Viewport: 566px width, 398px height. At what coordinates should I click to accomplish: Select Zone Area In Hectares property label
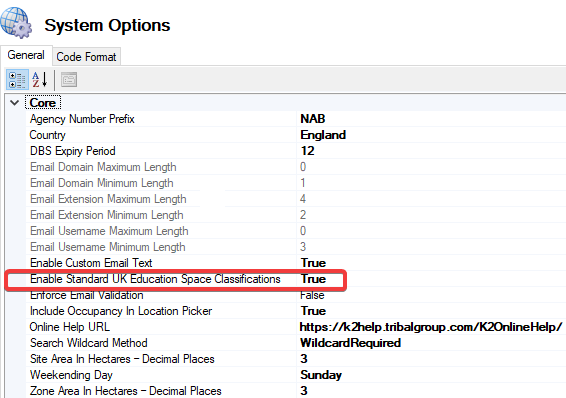pyautogui.click(x=126, y=391)
